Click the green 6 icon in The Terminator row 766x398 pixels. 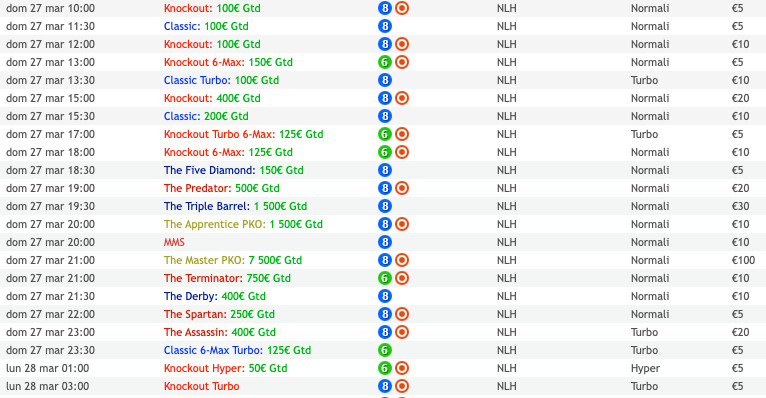click(385, 278)
